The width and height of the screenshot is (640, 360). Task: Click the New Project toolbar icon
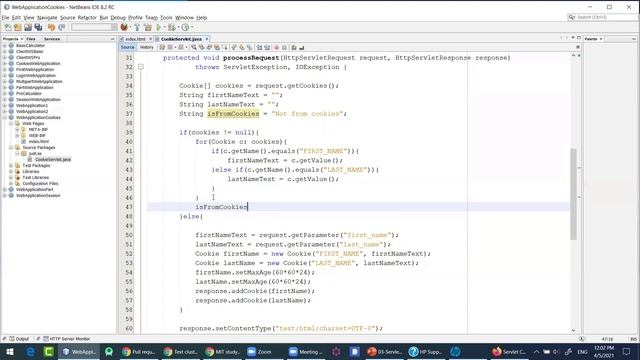18,27
